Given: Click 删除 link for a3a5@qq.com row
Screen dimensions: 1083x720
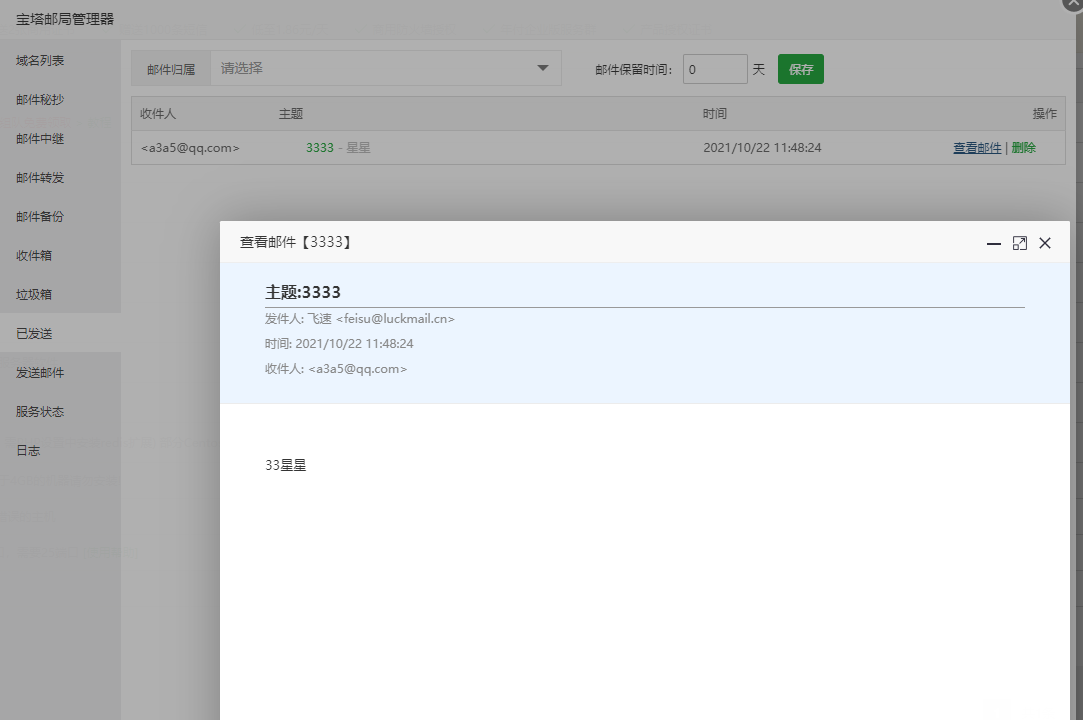Looking at the screenshot, I should coord(1024,148).
